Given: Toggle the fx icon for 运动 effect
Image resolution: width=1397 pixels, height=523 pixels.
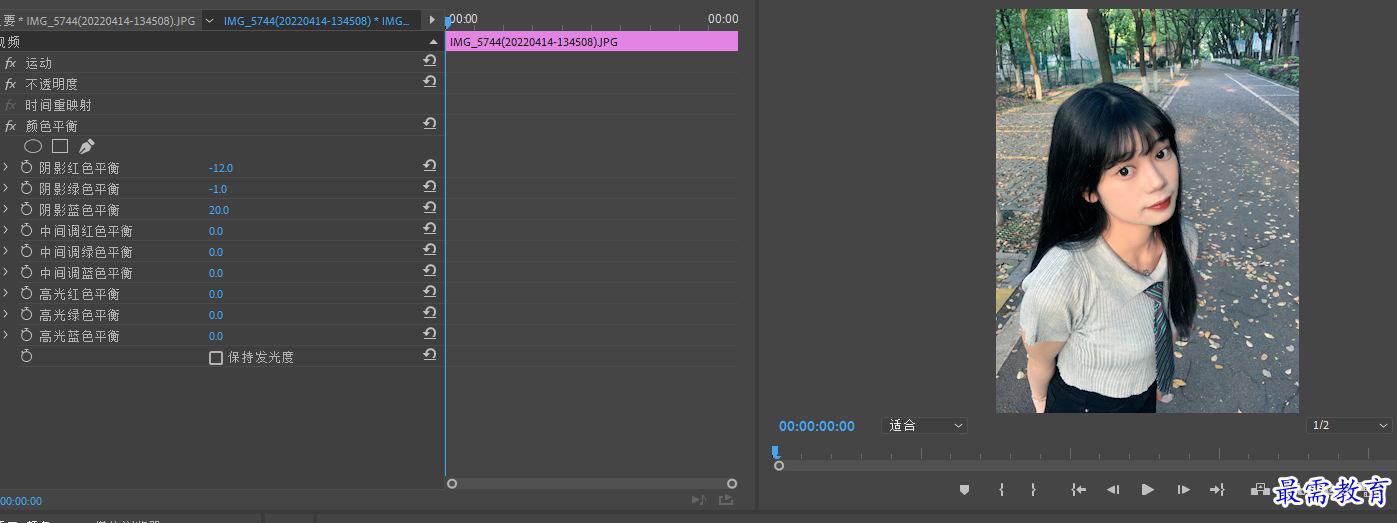Looking at the screenshot, I should point(11,63).
